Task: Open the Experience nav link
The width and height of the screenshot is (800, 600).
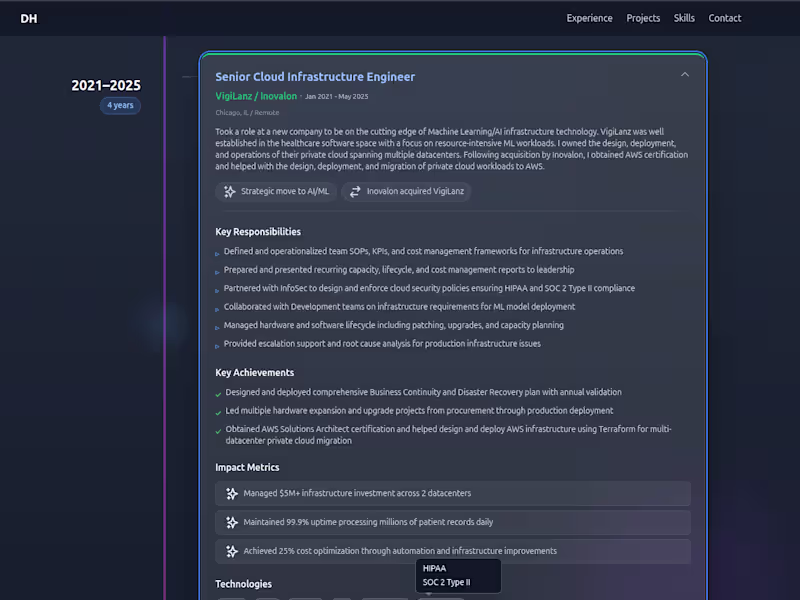Action: [589, 18]
